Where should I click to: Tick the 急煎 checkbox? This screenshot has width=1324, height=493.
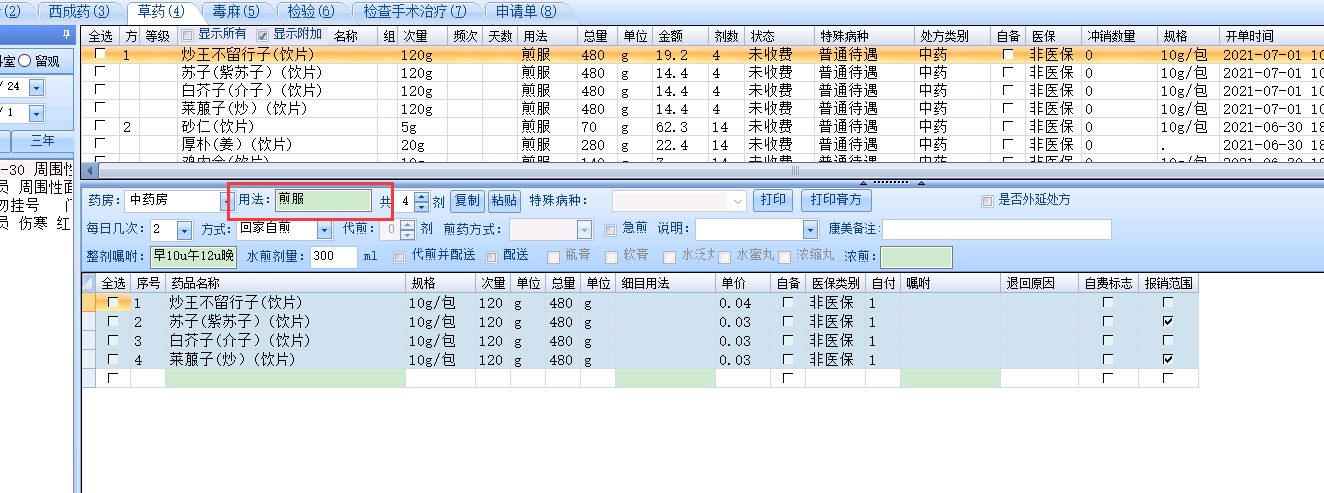point(611,229)
